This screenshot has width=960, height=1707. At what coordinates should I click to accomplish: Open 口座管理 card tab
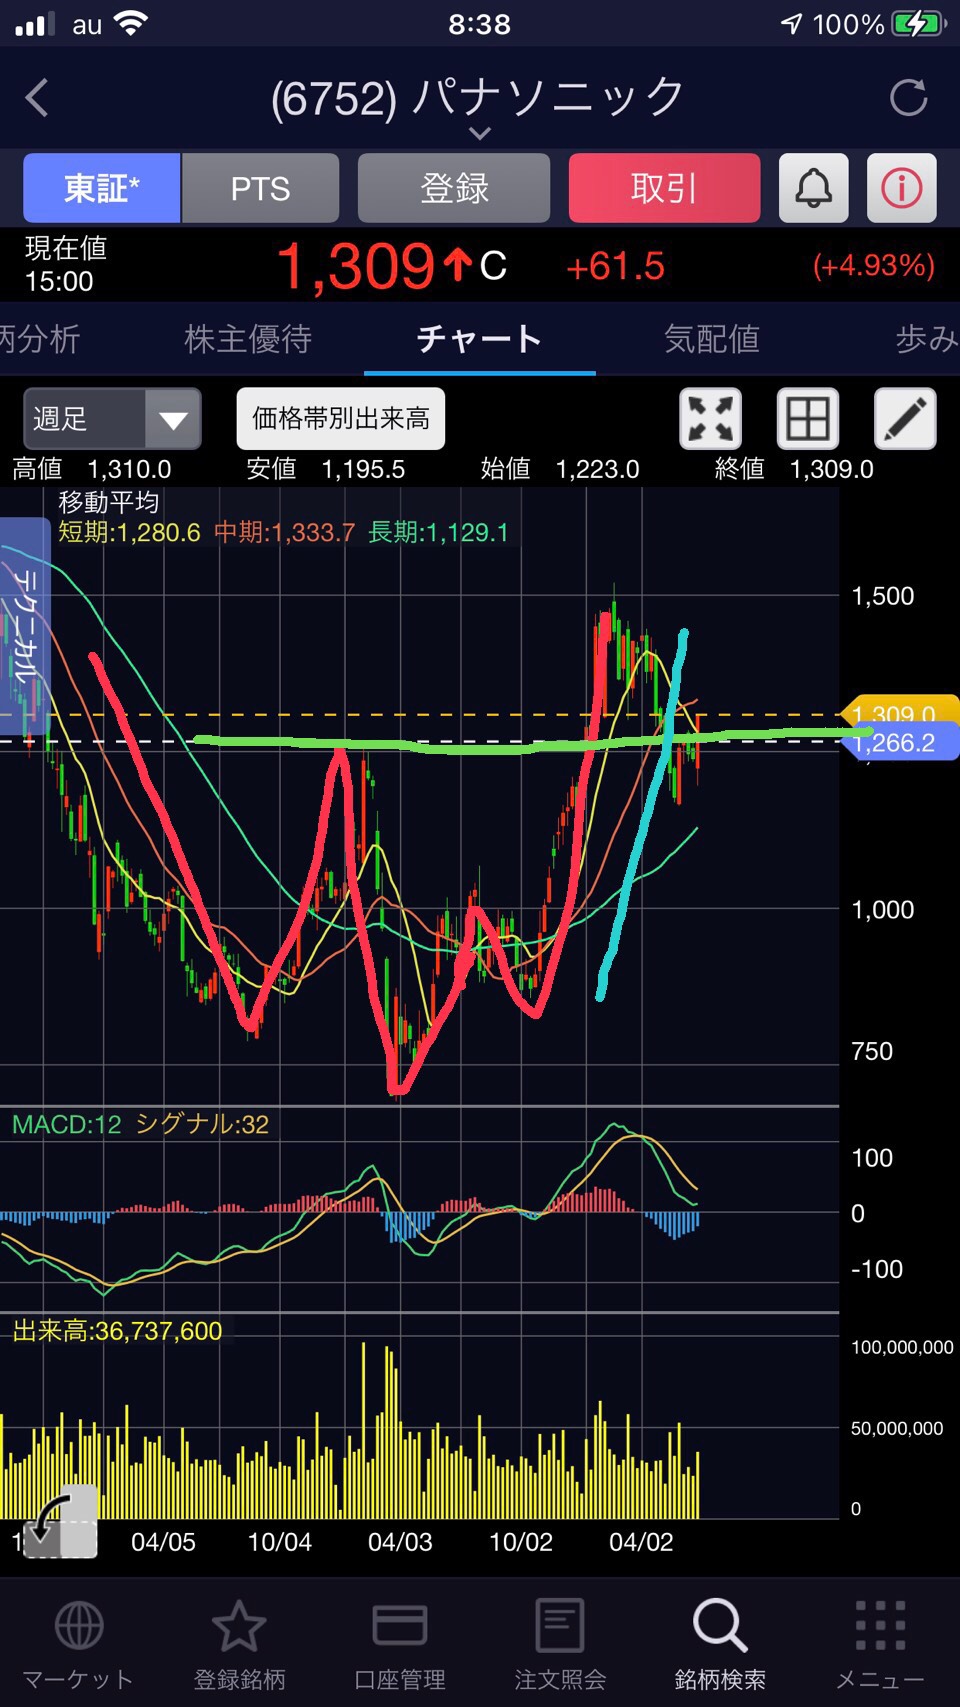click(400, 1644)
